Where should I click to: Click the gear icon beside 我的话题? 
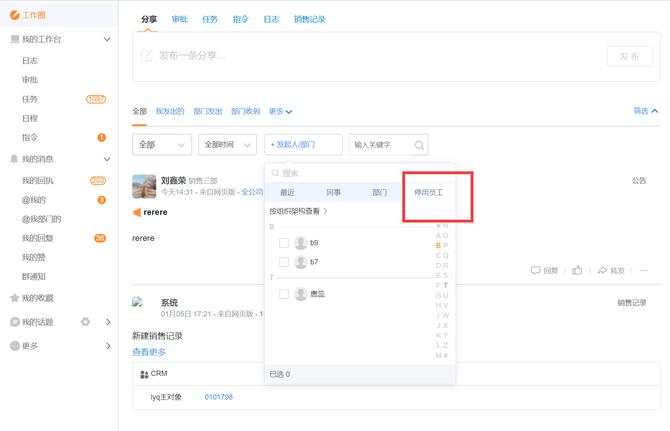[86, 322]
